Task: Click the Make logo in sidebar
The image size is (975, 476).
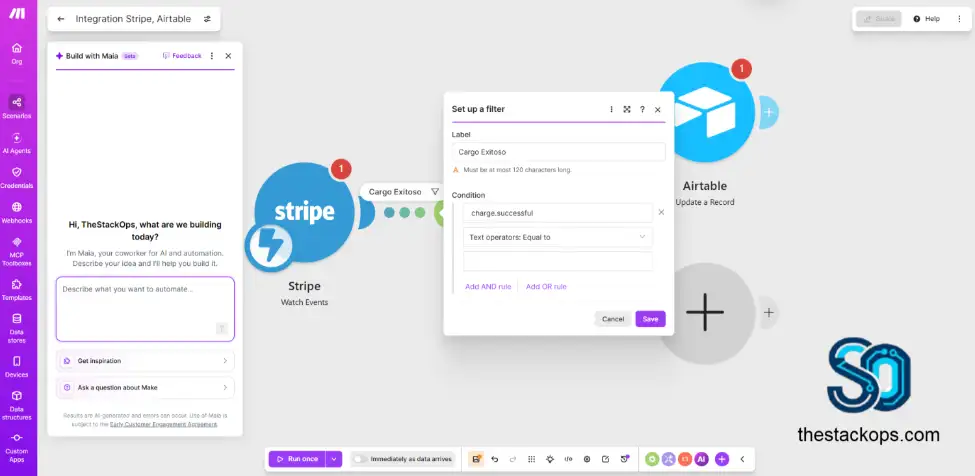Action: (17, 14)
